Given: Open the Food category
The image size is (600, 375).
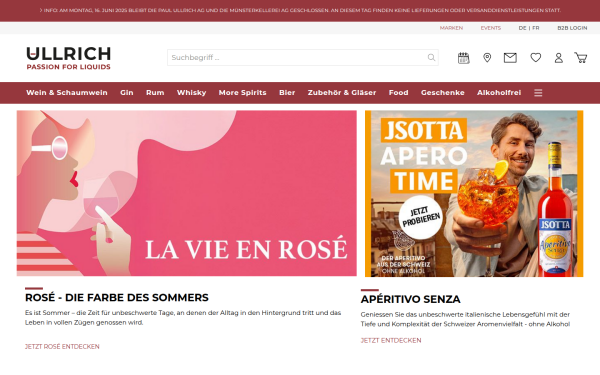Looking at the screenshot, I should pyautogui.click(x=398, y=93).
